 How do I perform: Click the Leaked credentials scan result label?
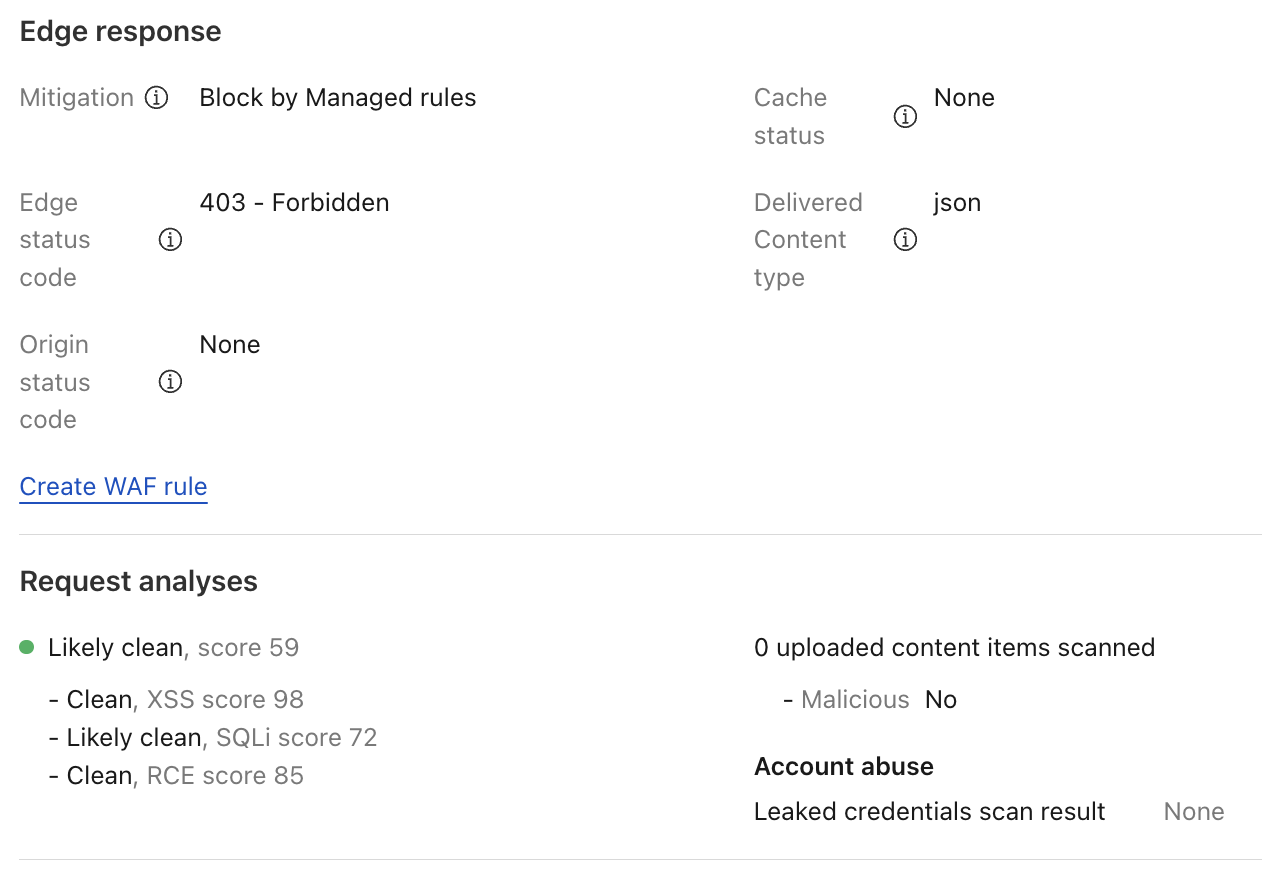929,812
